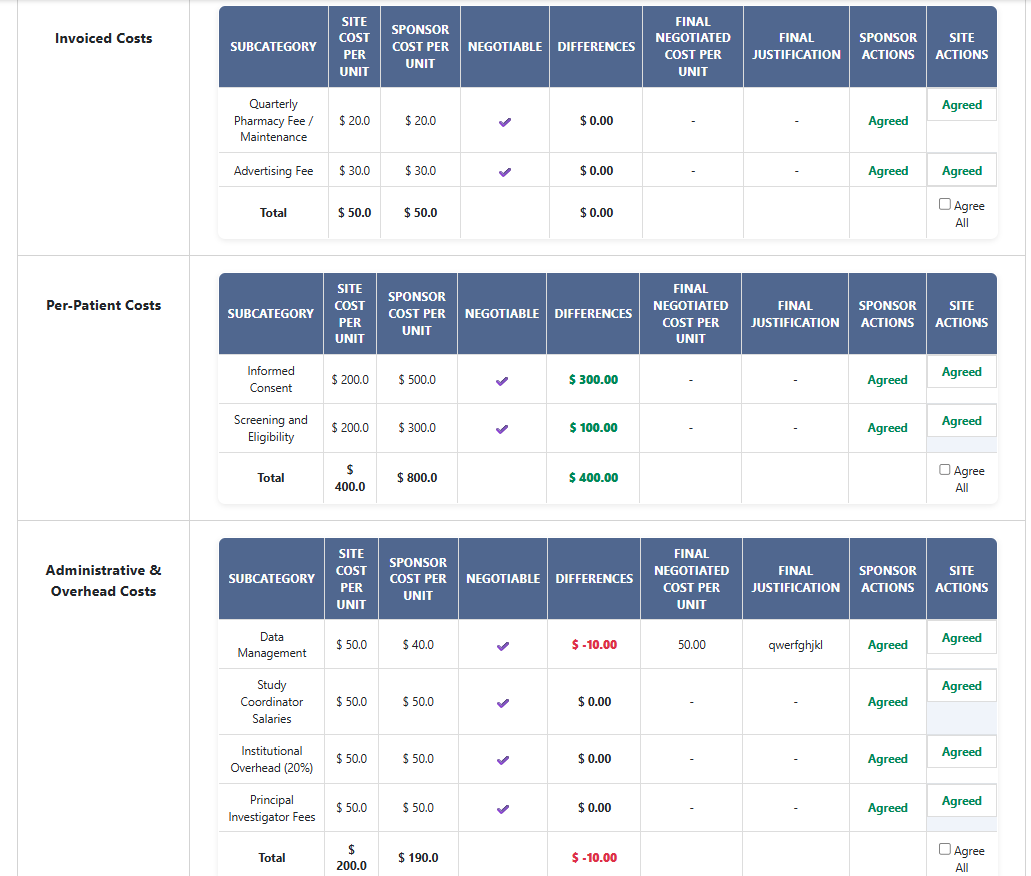The image size is (1031, 876).
Task: Click the Quarterly Pharmacy Fee negotiable checkmark
Action: coord(505,121)
